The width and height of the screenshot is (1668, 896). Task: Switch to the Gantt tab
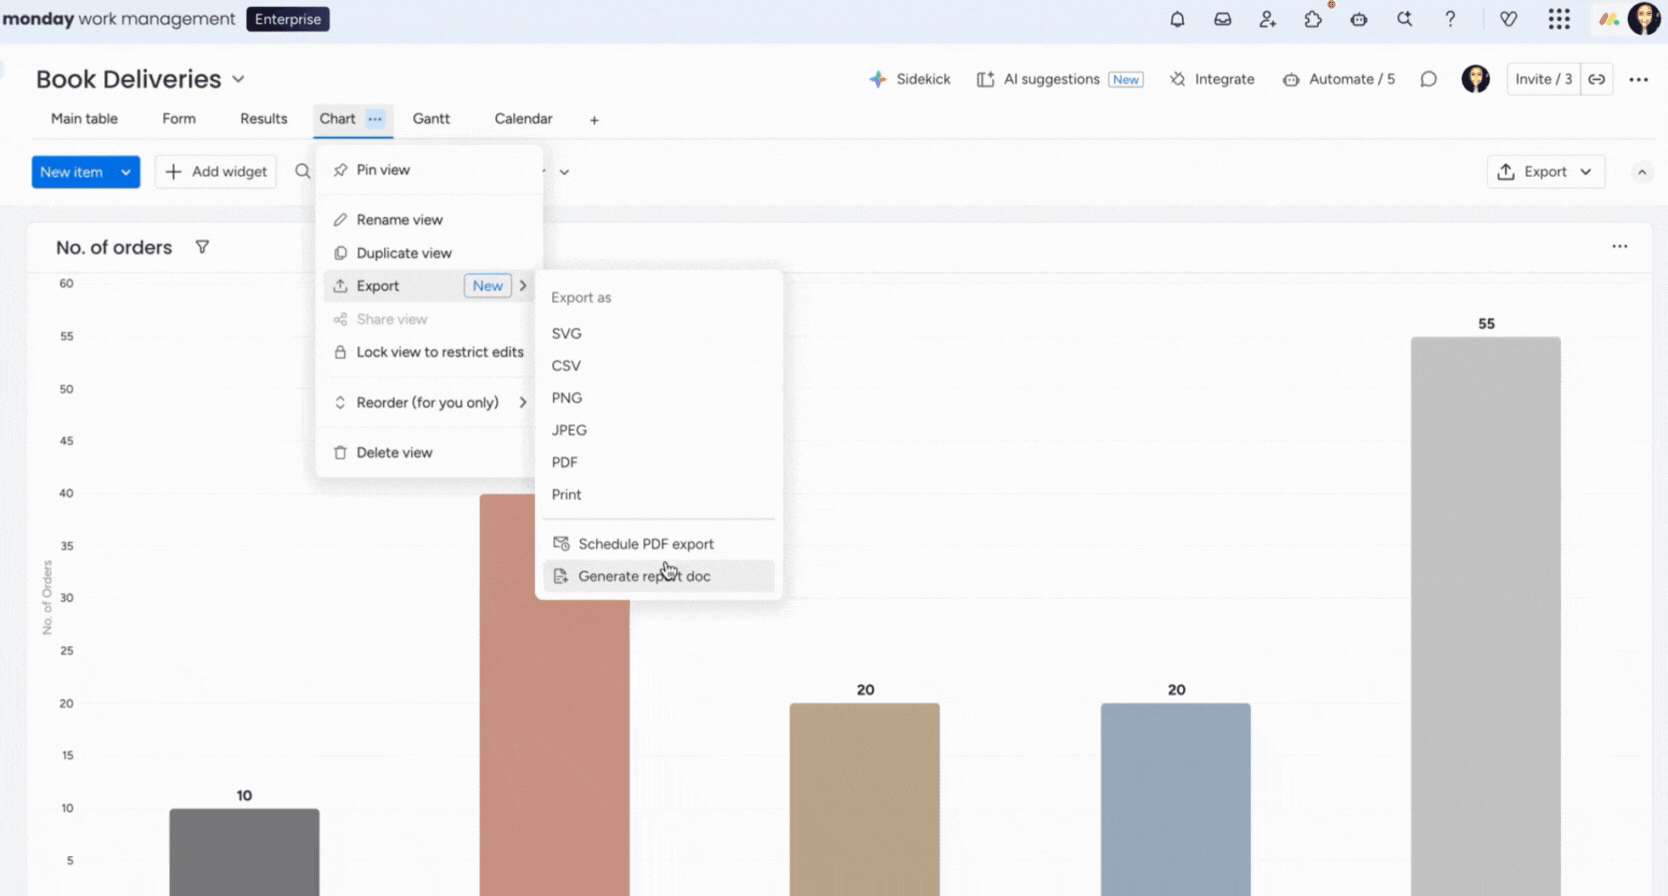pyautogui.click(x=431, y=118)
